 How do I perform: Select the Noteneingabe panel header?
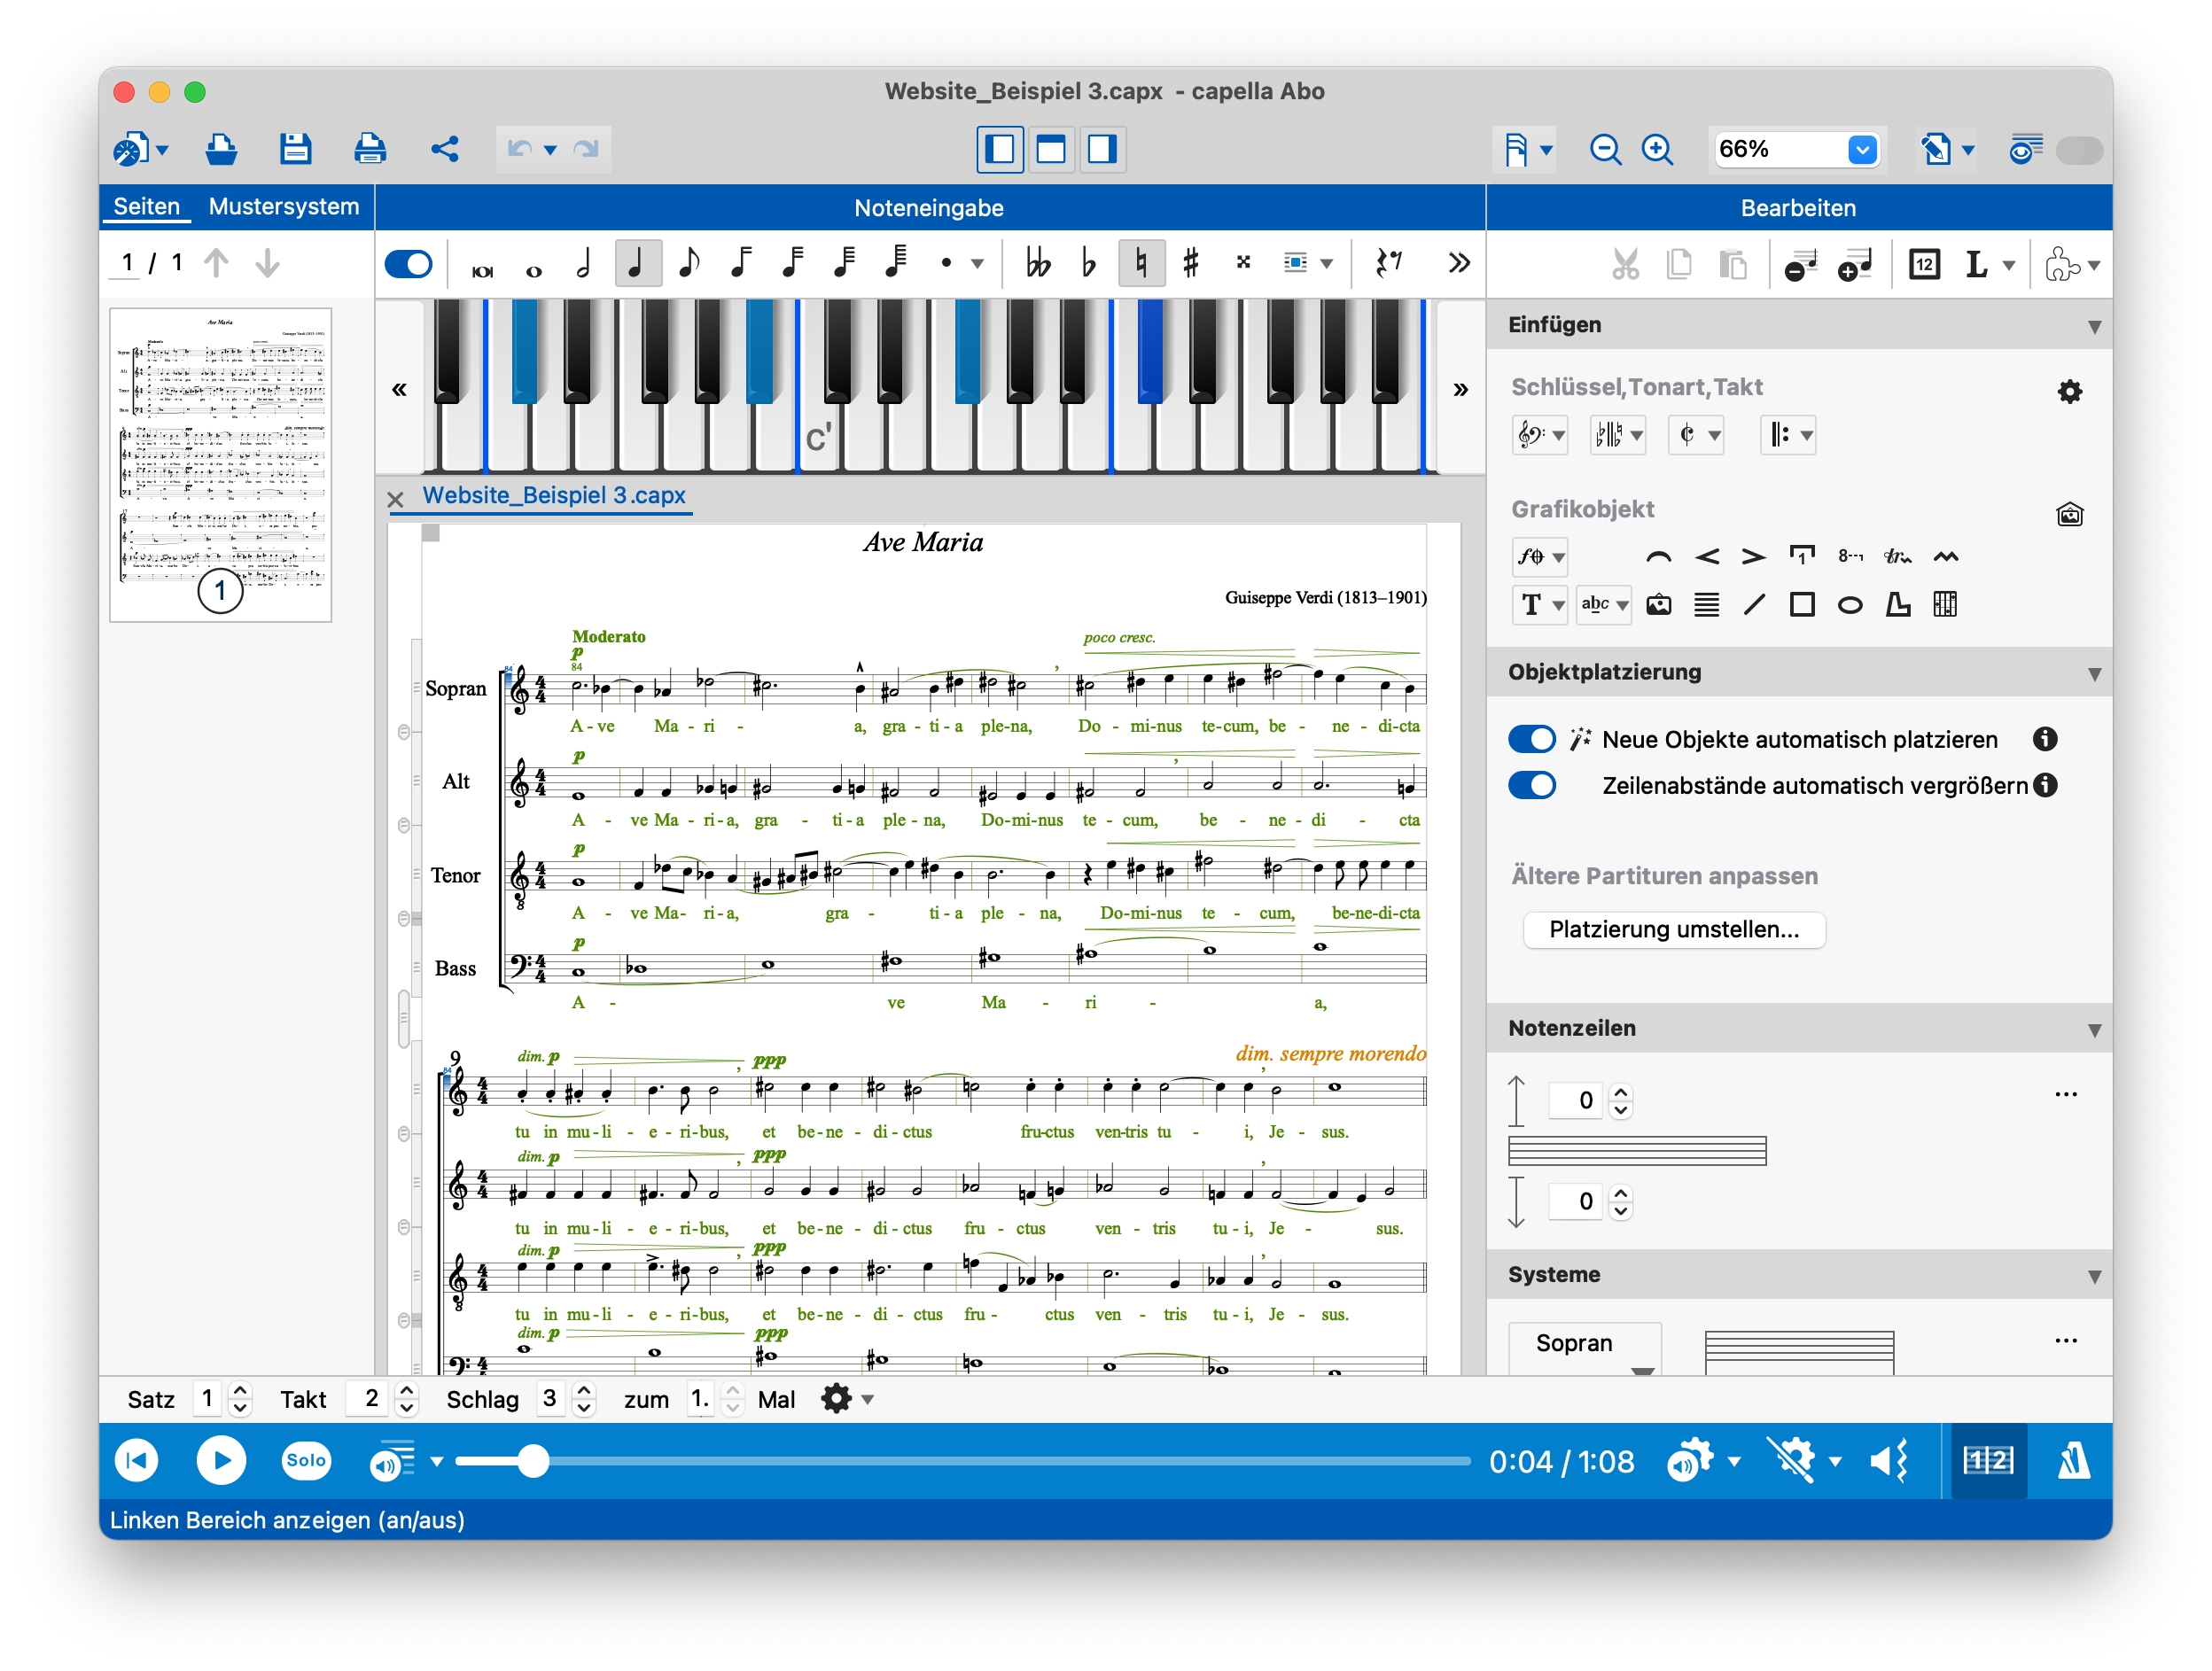929,208
